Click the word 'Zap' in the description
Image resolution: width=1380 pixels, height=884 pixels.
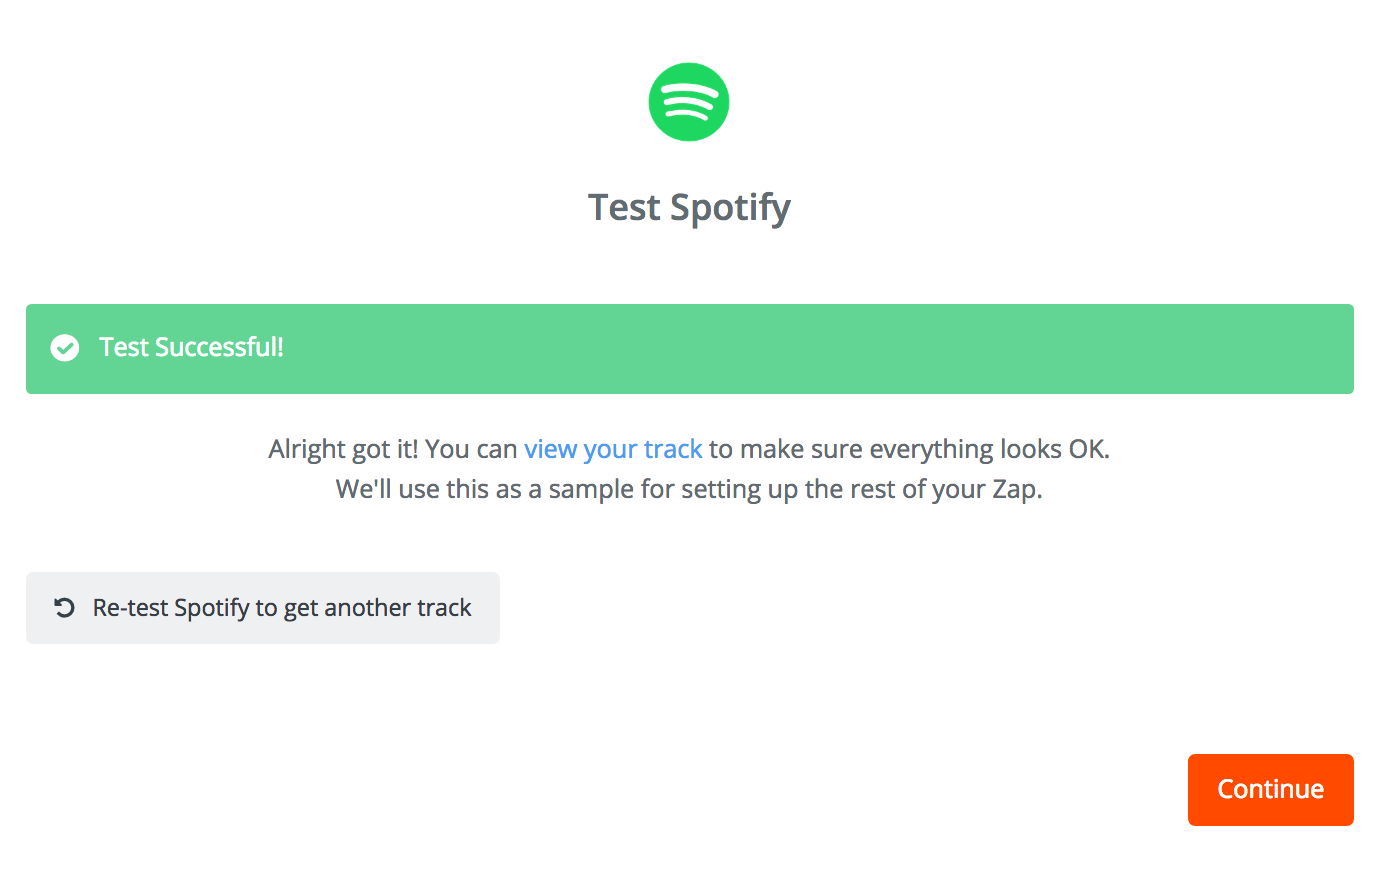click(1014, 489)
